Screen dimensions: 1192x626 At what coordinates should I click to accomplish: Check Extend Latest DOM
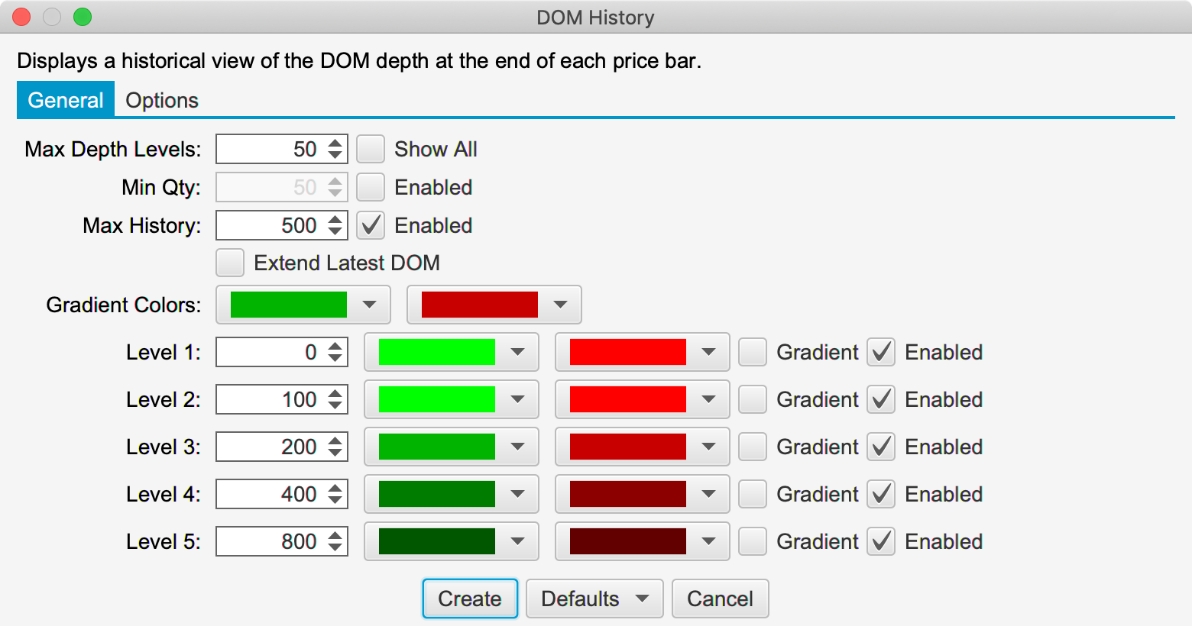click(230, 262)
